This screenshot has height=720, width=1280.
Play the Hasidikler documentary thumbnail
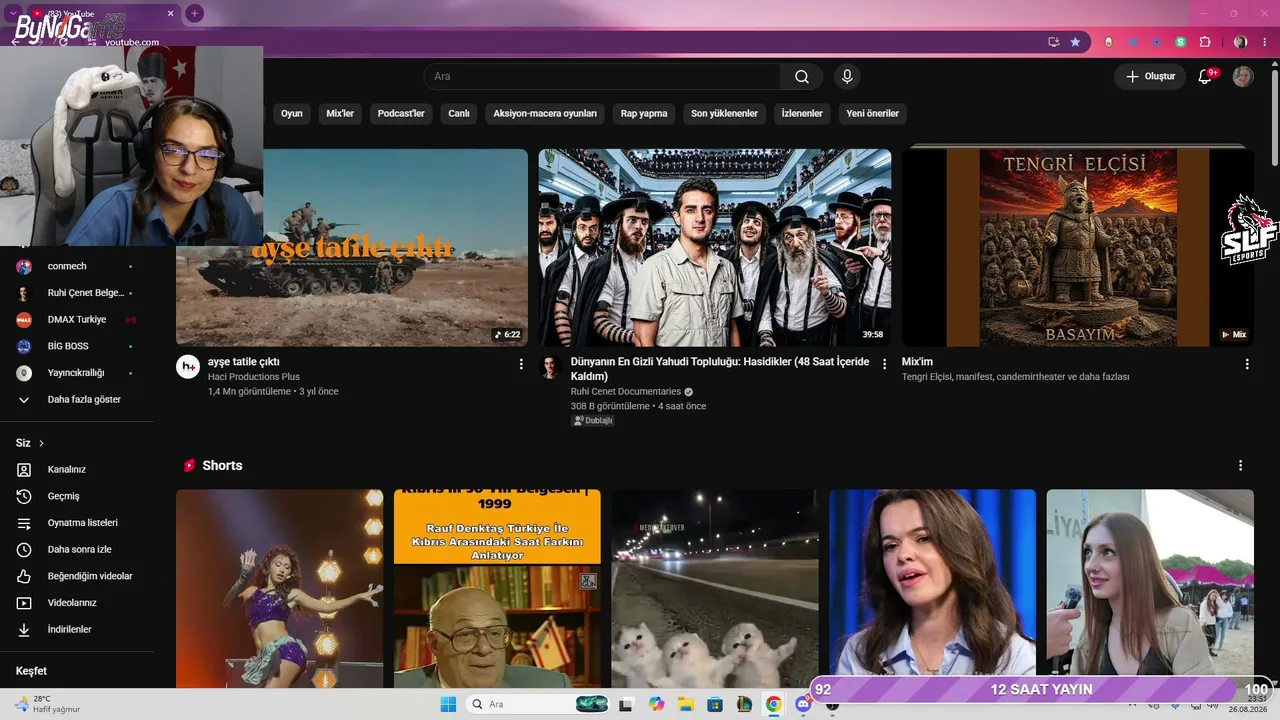tap(715, 247)
